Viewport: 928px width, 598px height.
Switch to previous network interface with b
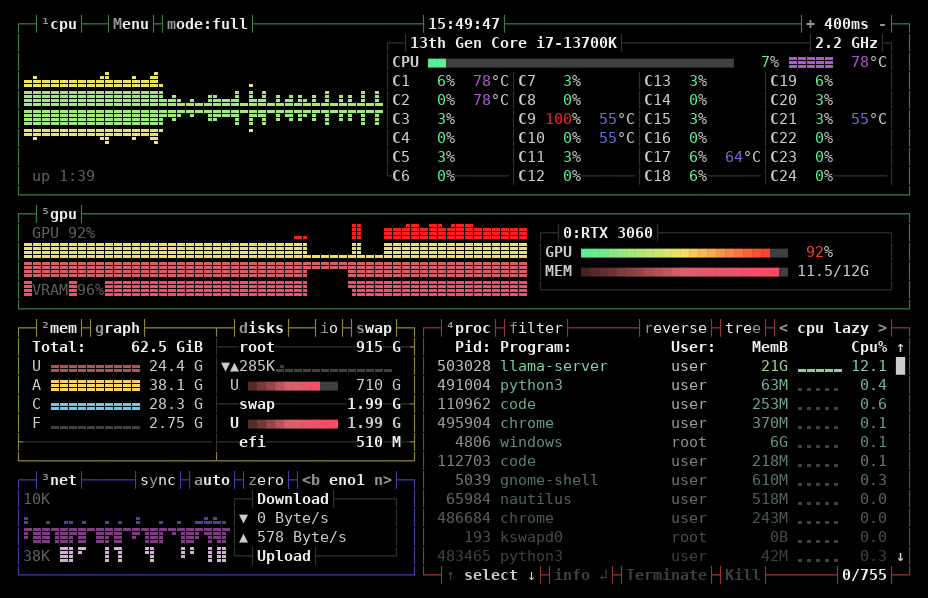[311, 480]
